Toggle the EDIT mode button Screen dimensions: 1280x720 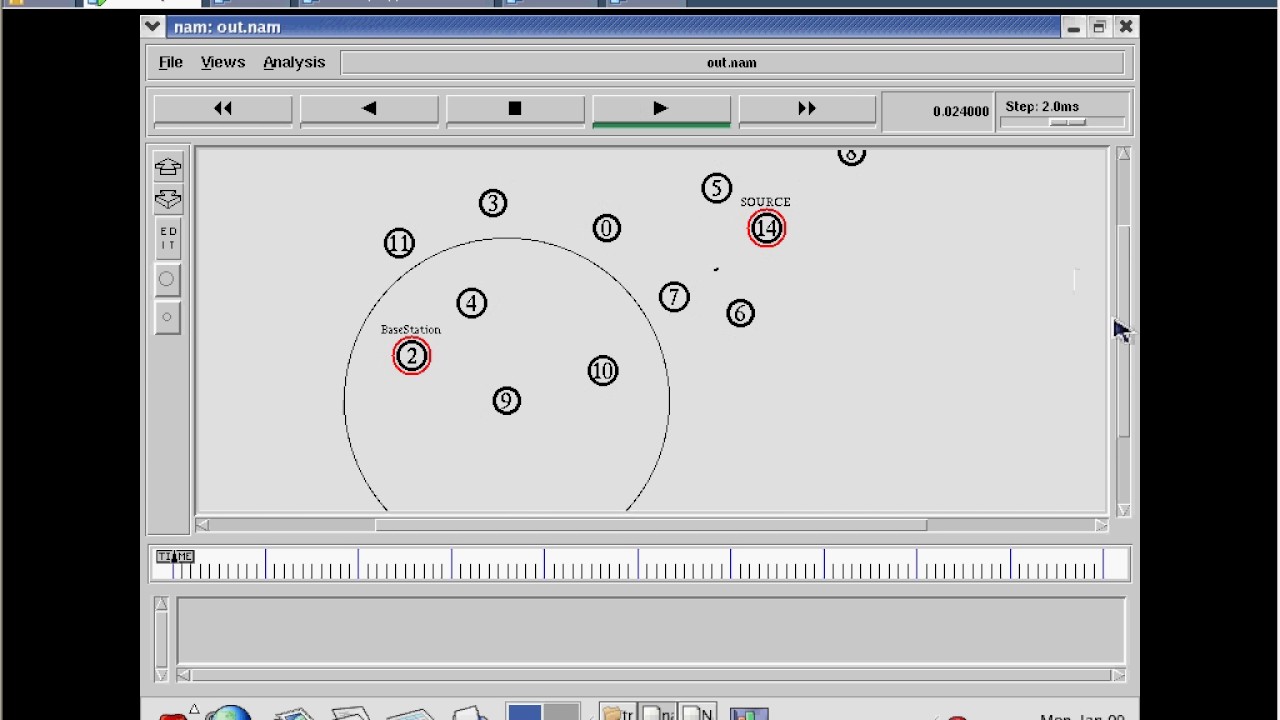point(168,239)
